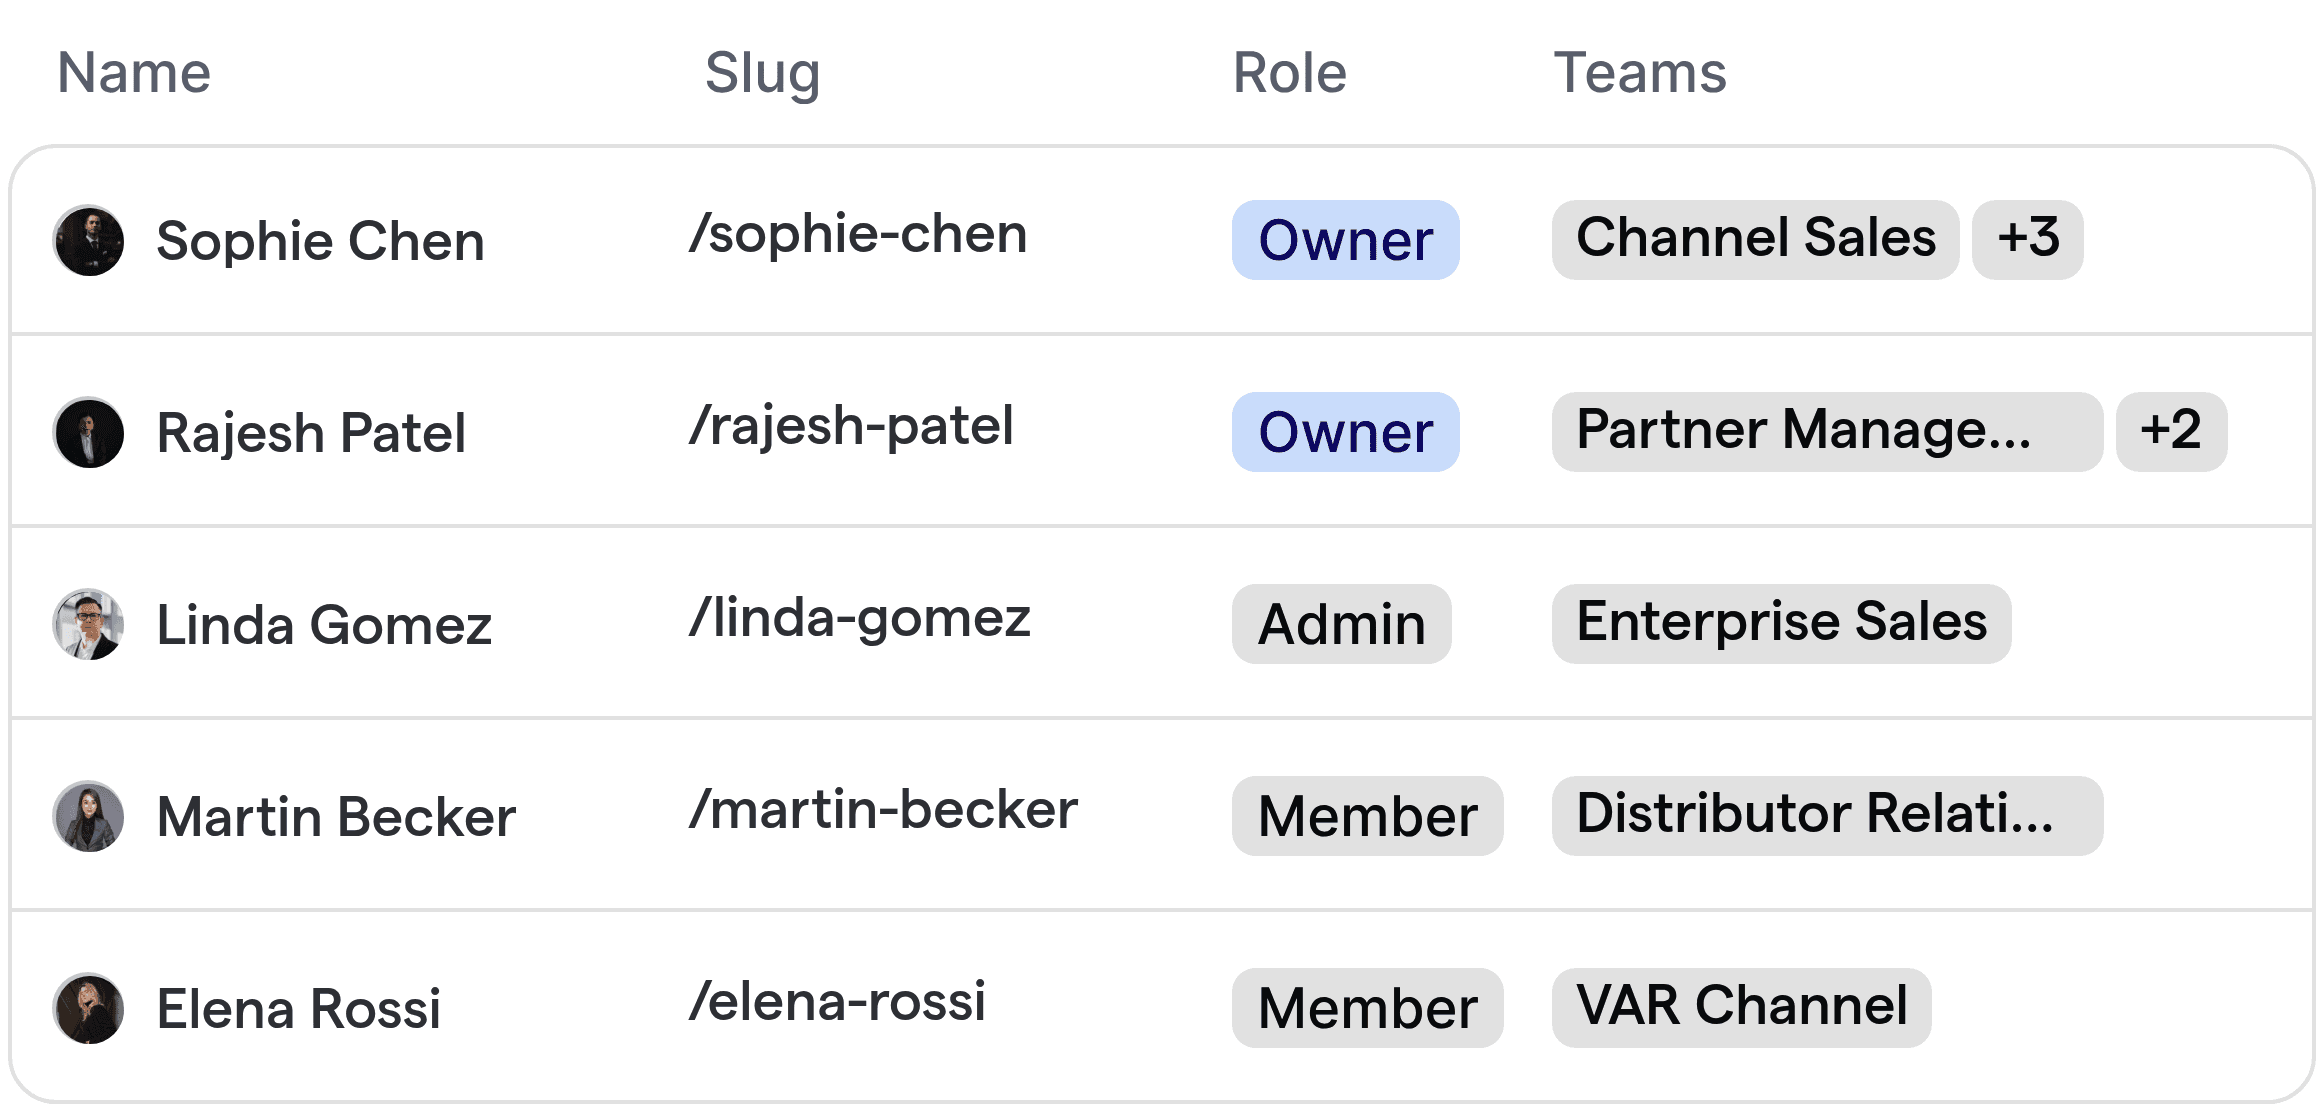Select the Owner badge for Sophie Chen
Viewport: 2324px width, 1112px height.
coord(1345,240)
